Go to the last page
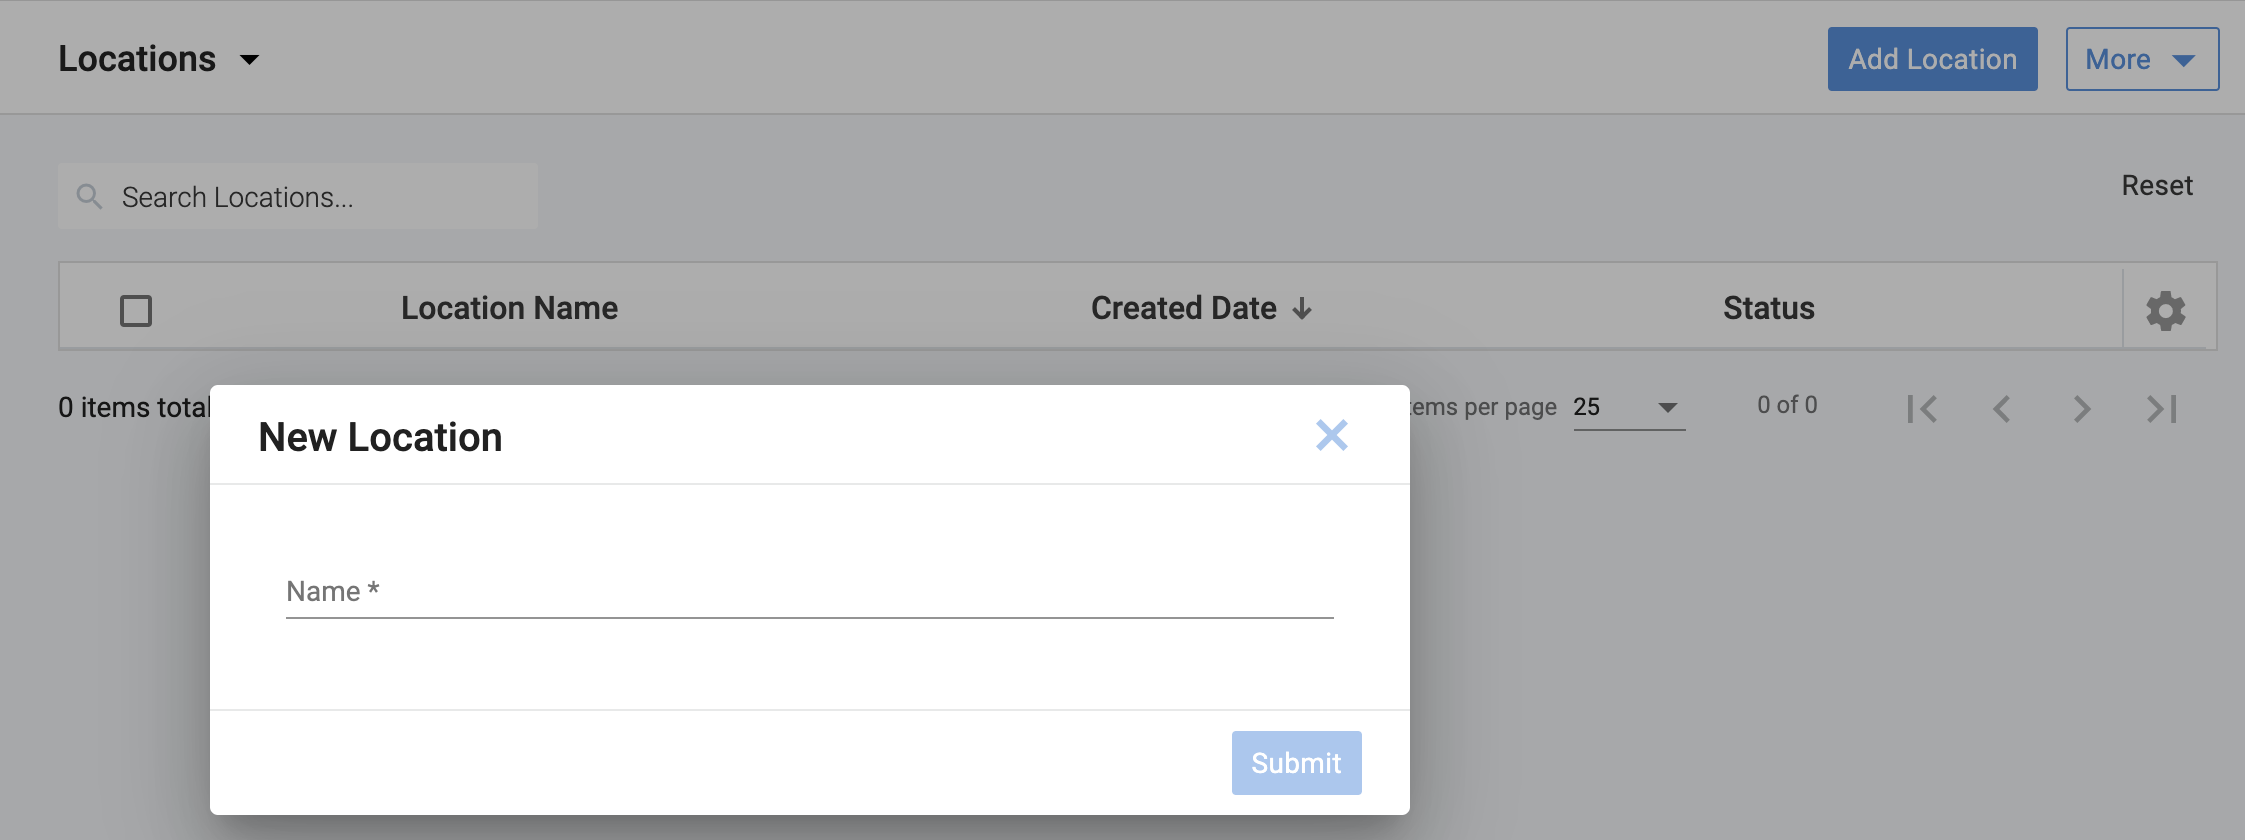Screen dimensions: 2245x840 (2161, 409)
